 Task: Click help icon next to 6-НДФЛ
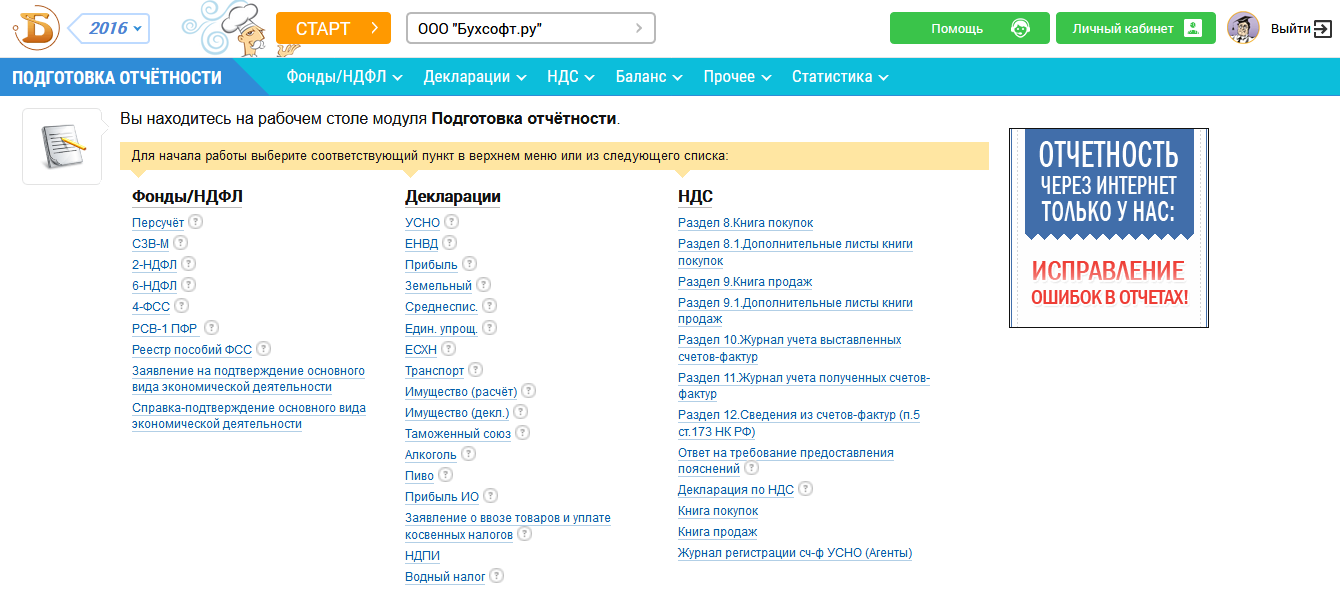[x=188, y=285]
